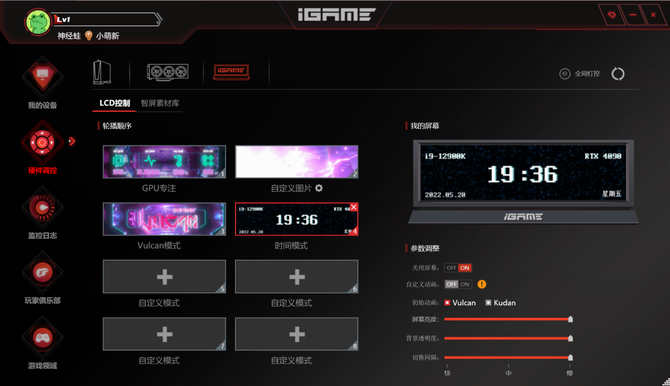Add custom mode in slot 5
670x386 pixels.
coord(165,277)
